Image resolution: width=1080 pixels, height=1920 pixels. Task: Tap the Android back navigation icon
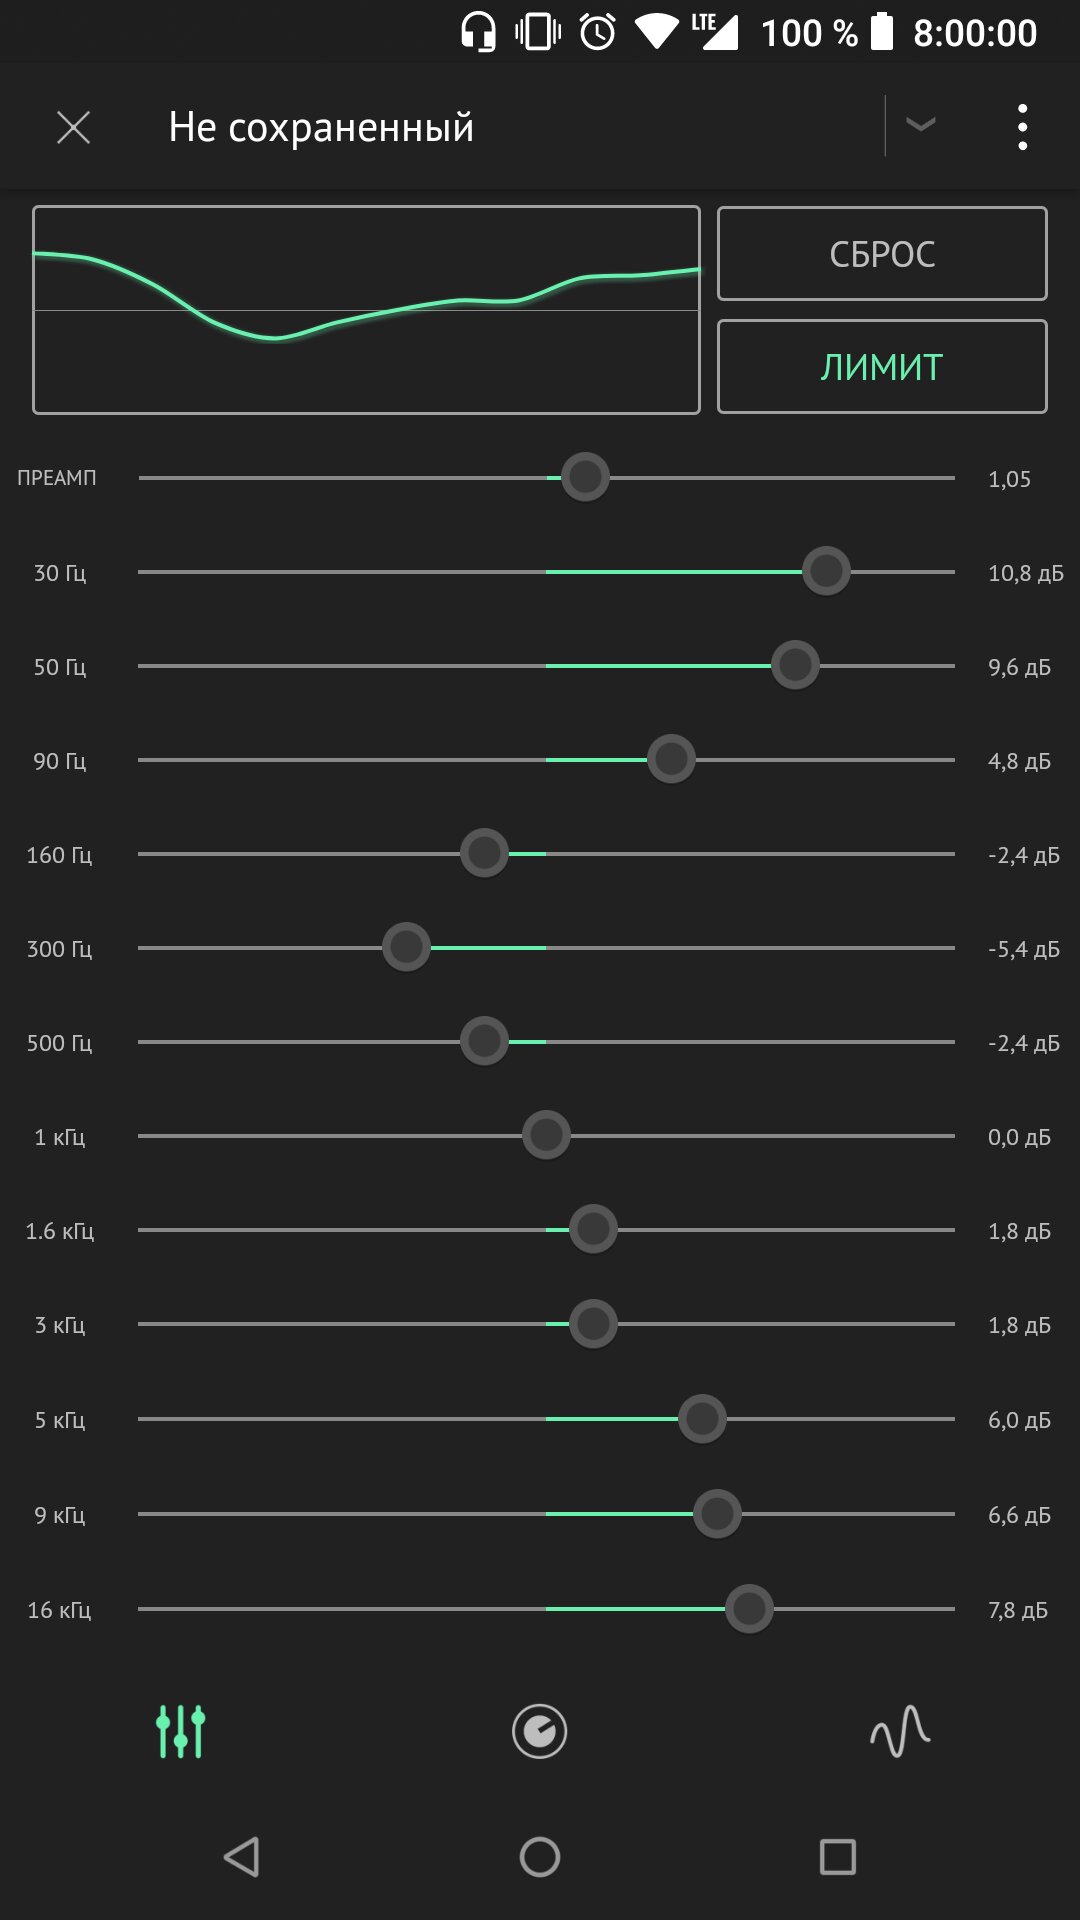click(x=241, y=1857)
